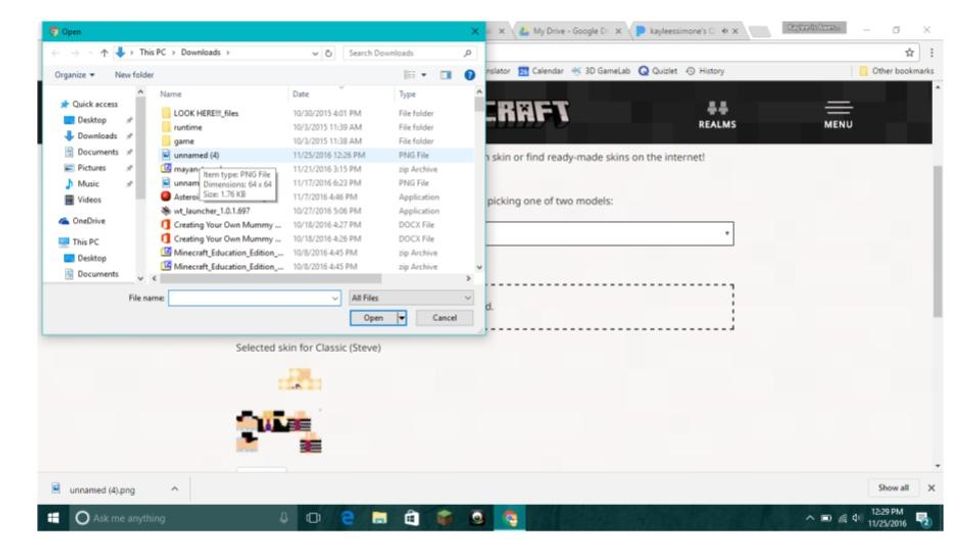Open the 3D GameLab bookmark
The height and width of the screenshot is (551, 980).
tap(601, 71)
